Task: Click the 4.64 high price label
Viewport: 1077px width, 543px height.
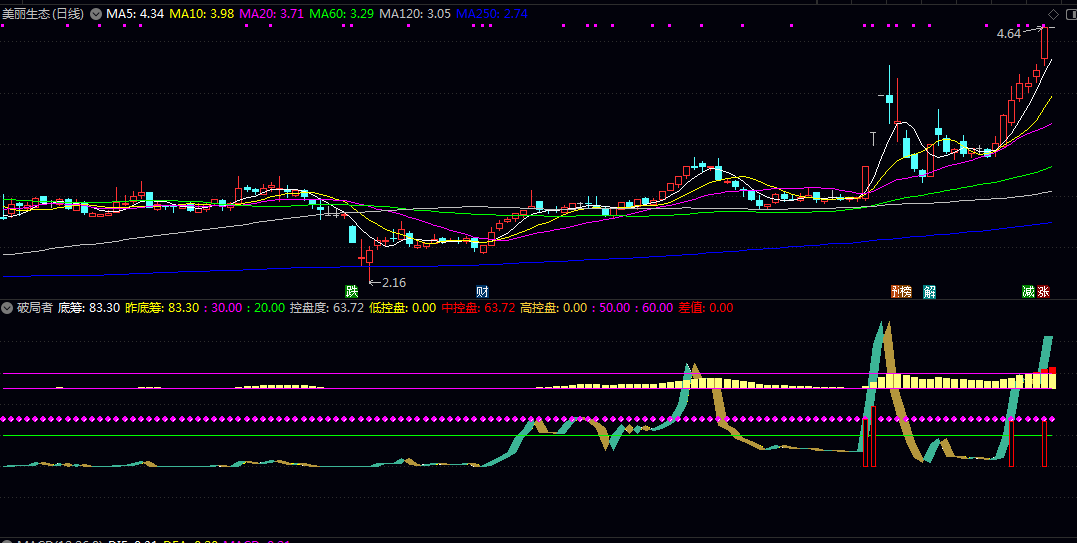Action: pos(1009,34)
